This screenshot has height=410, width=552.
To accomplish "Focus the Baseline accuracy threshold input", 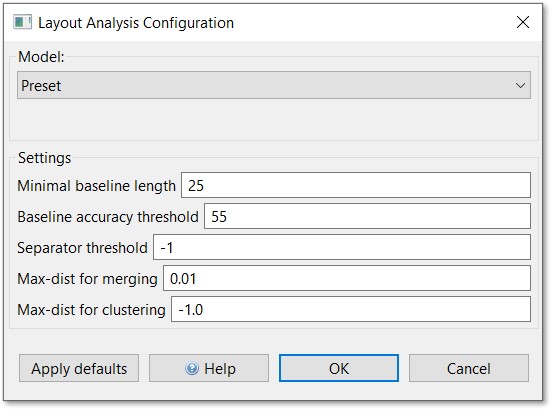I will pyautogui.click(x=368, y=216).
